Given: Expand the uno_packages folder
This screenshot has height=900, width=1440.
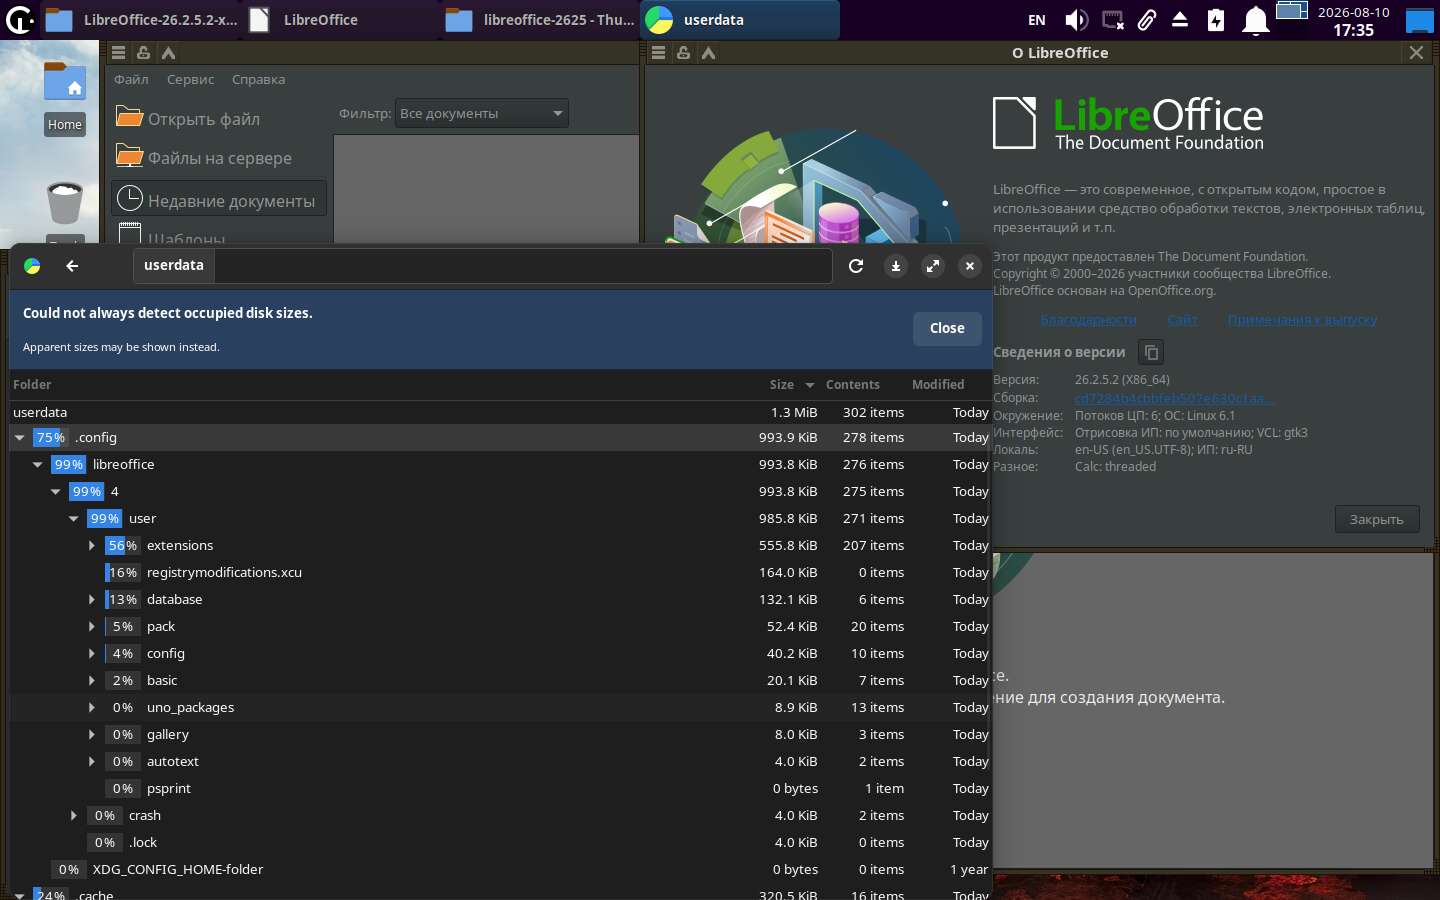Looking at the screenshot, I should point(92,708).
